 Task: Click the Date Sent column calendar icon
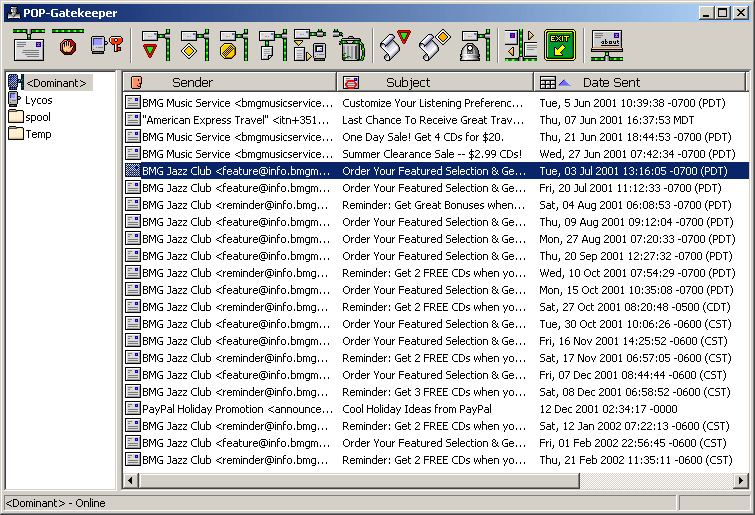(547, 83)
